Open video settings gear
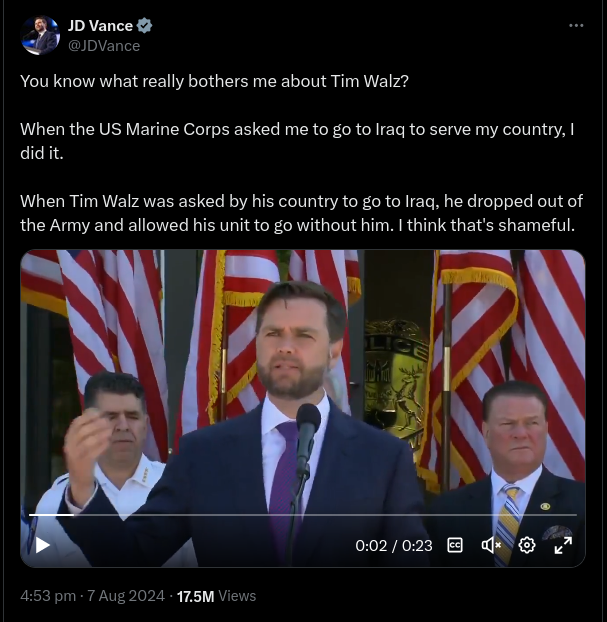The image size is (607, 622). coord(527,545)
